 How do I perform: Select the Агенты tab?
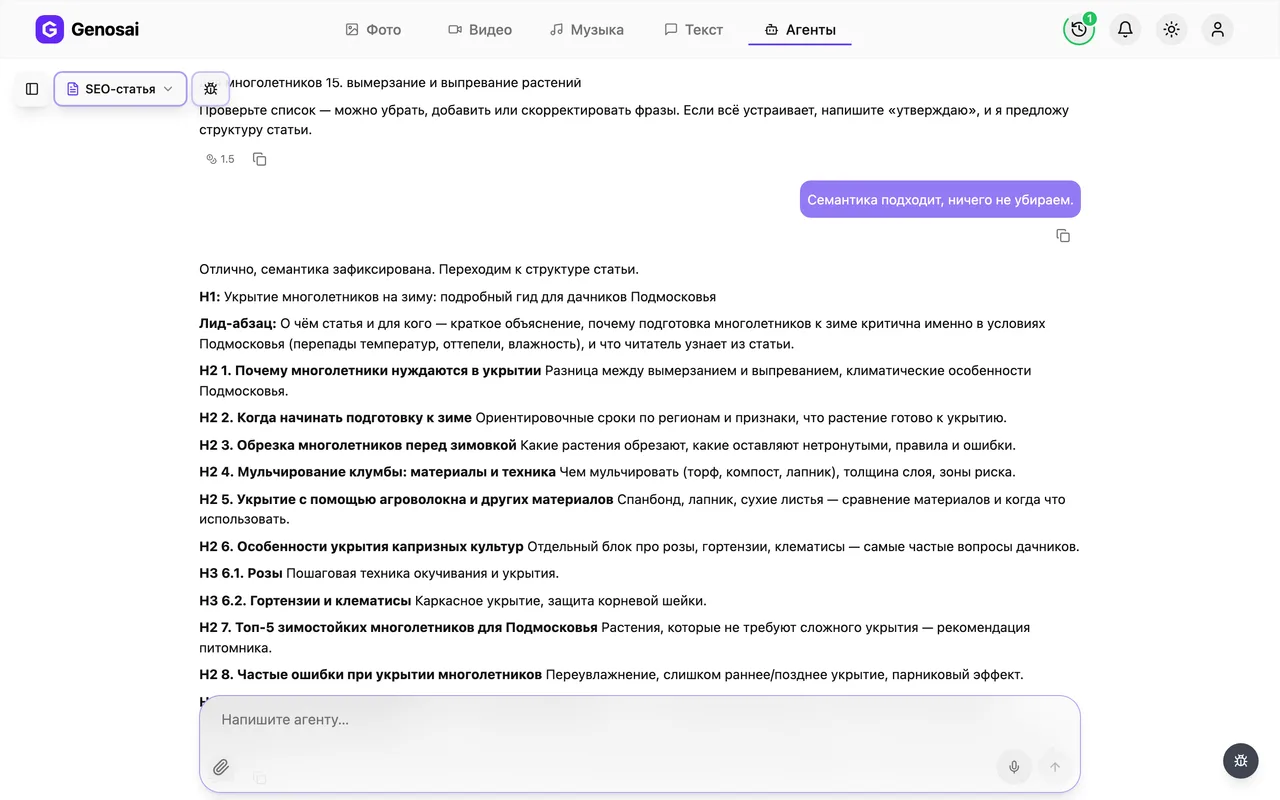tap(800, 30)
